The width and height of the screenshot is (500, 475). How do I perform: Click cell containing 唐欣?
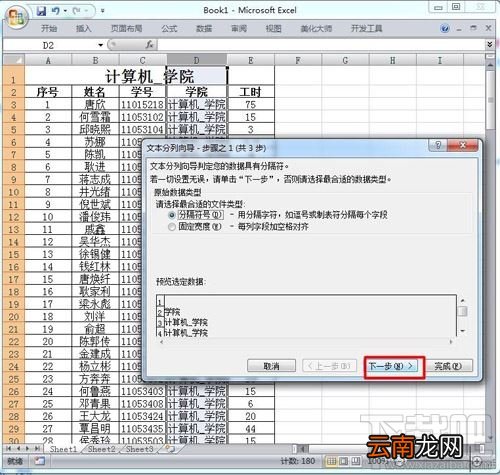click(x=95, y=105)
